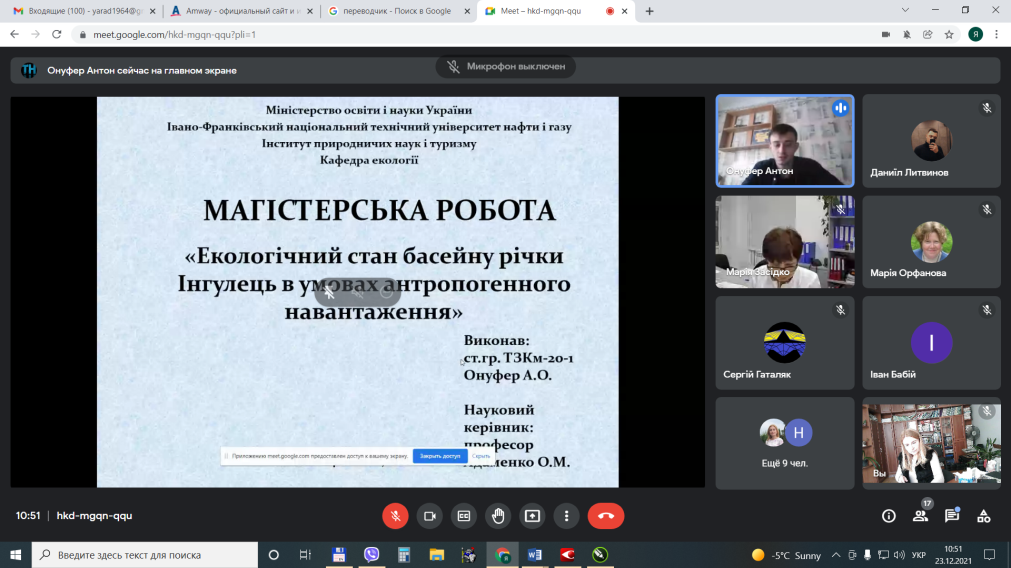Open the tab search chevron
Image resolution: width=1011 pixels, height=568 pixels.
pos(905,10)
